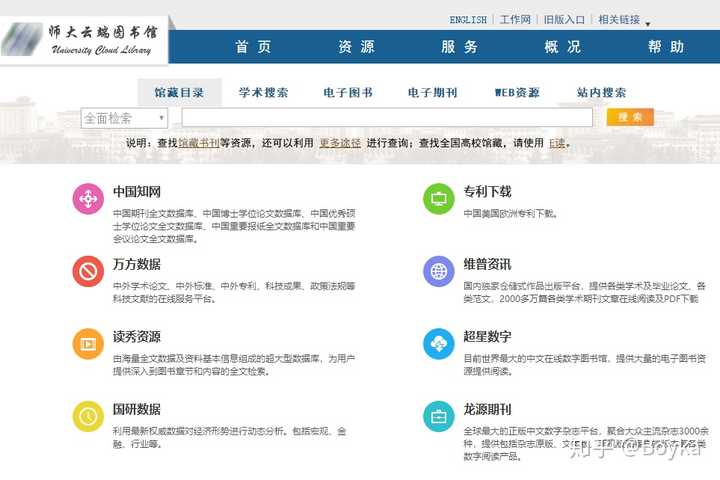
Task: Click the 万方数据 description starting 中外学术论文
Action: pos(234,293)
